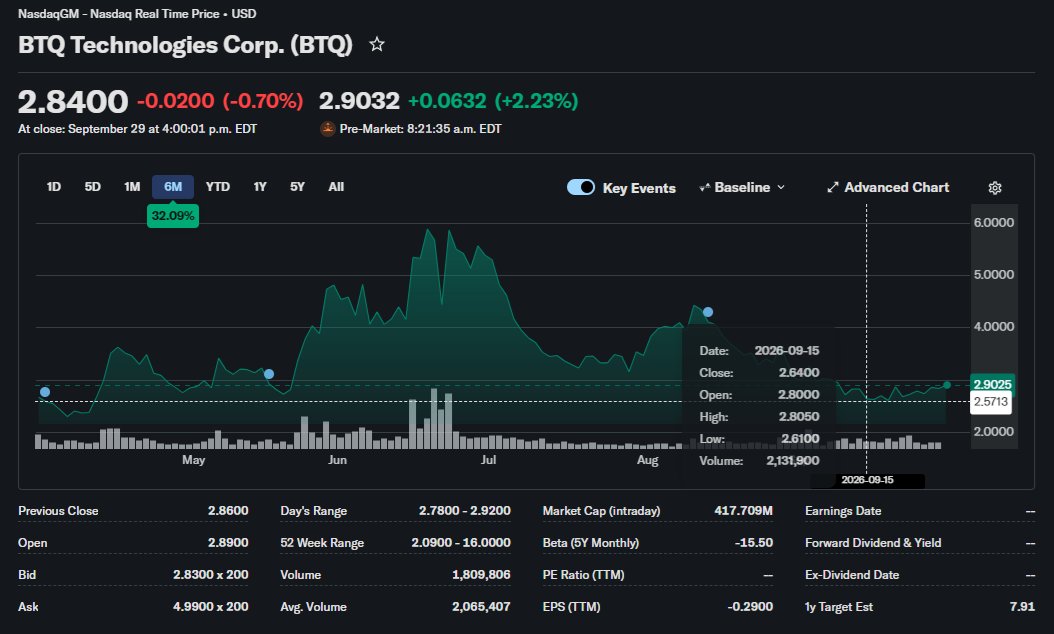
Task: Click the PE Ratio (TTM) label
Action: (x=583, y=575)
